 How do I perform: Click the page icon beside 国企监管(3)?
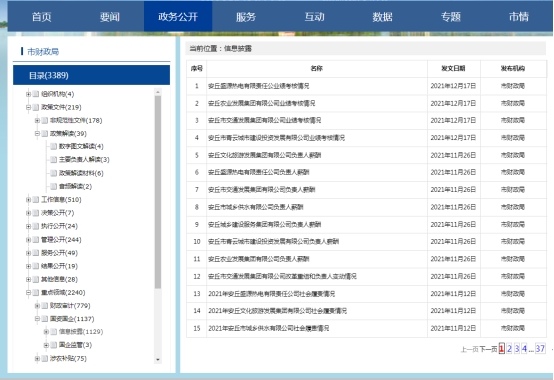(x=53, y=345)
